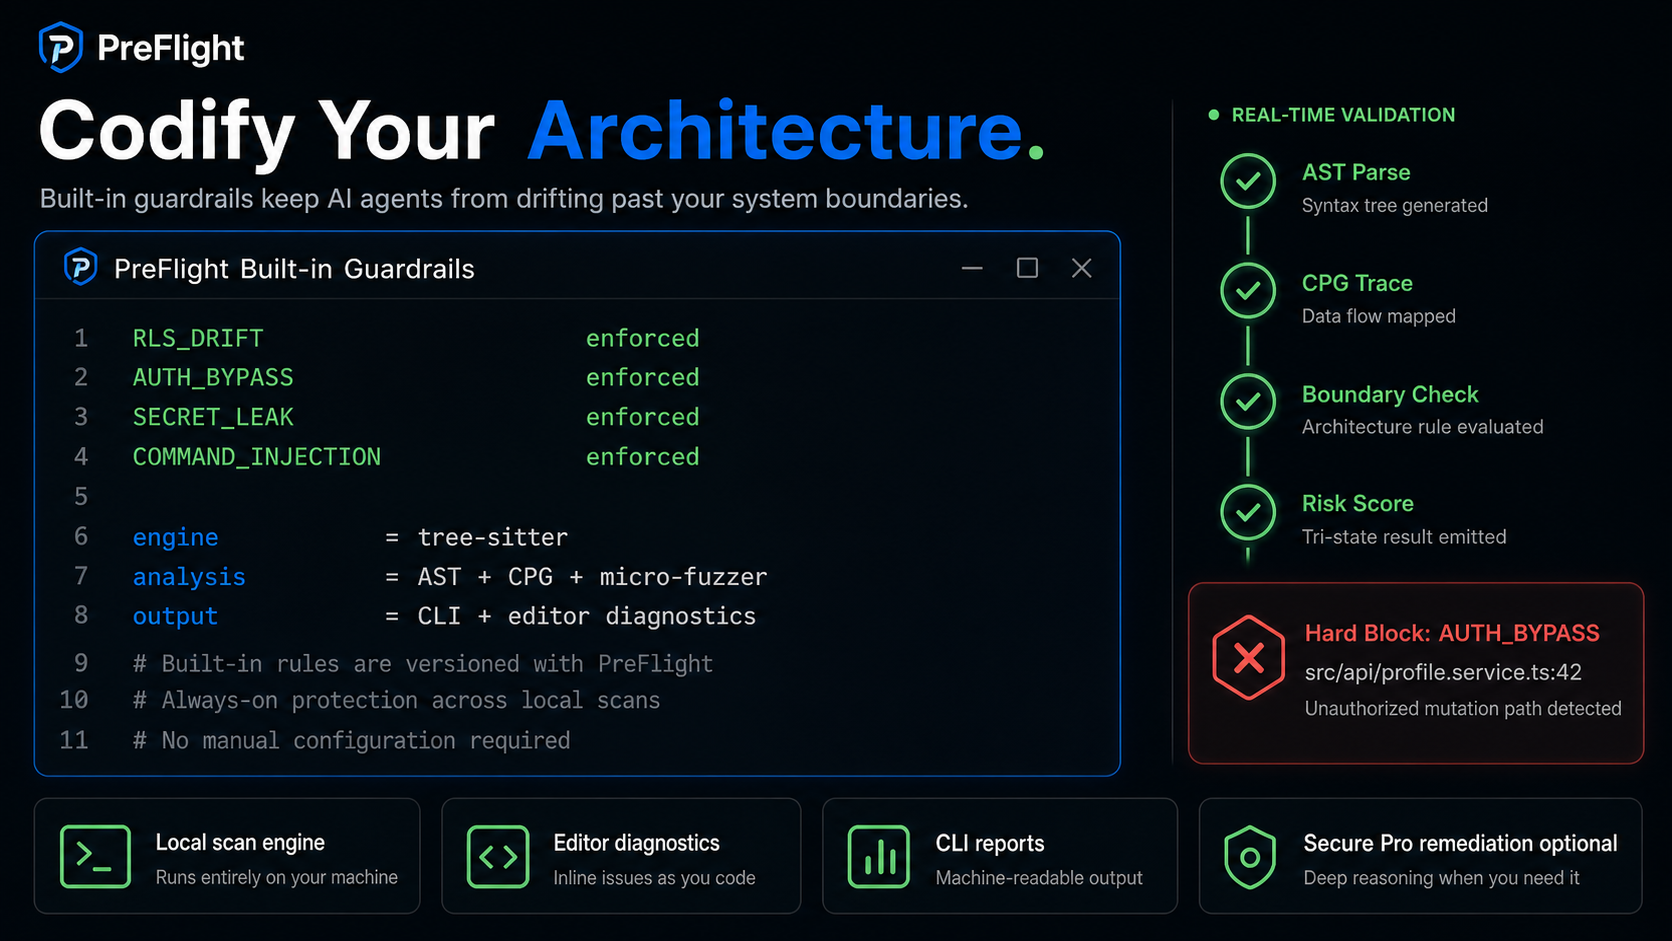
Task: Click the "Unauthorized mutation path detected" message
Action: pyautogui.click(x=1463, y=708)
